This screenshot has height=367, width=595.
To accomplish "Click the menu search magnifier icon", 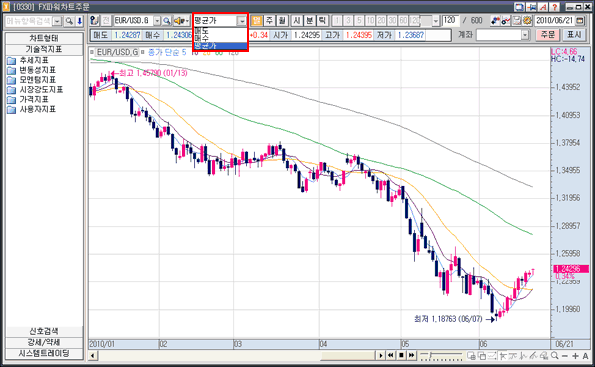I will pos(69,21).
